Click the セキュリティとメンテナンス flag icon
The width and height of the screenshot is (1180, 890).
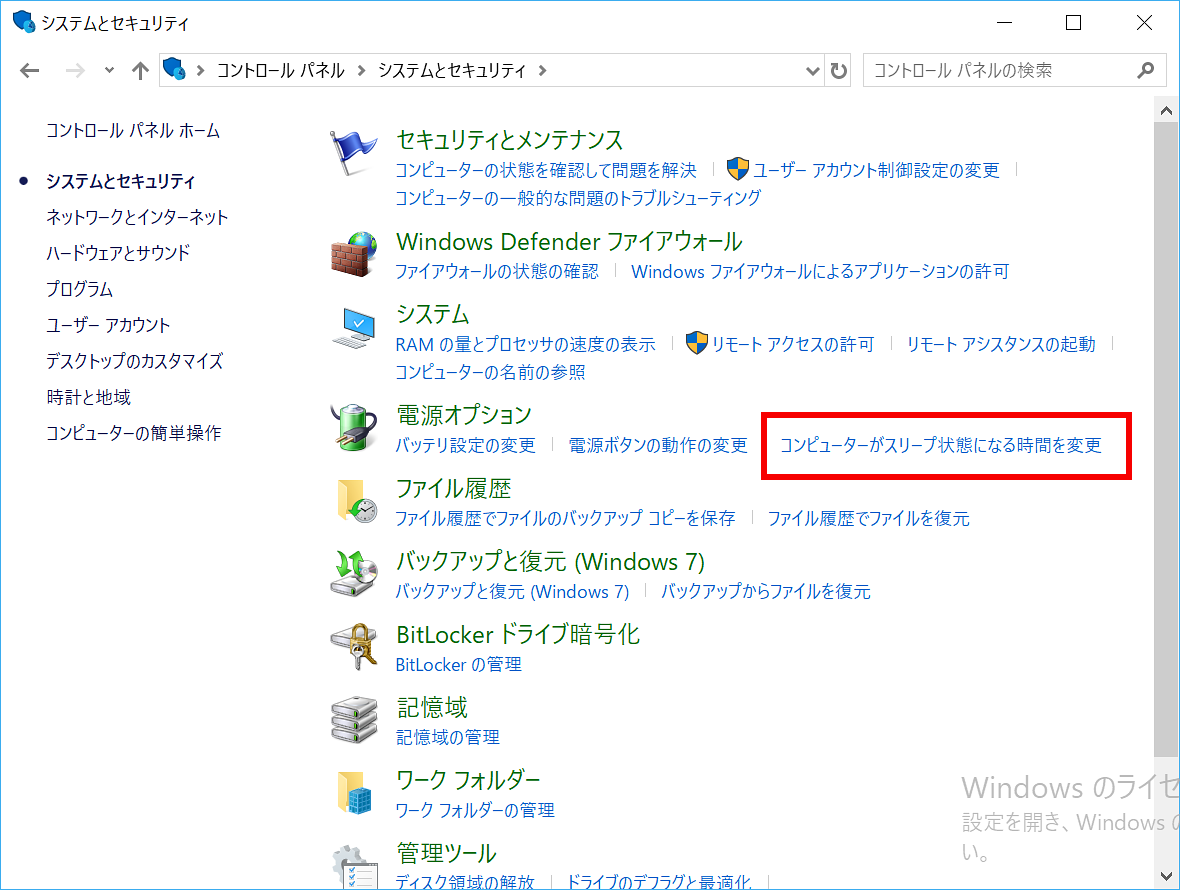pyautogui.click(x=353, y=153)
